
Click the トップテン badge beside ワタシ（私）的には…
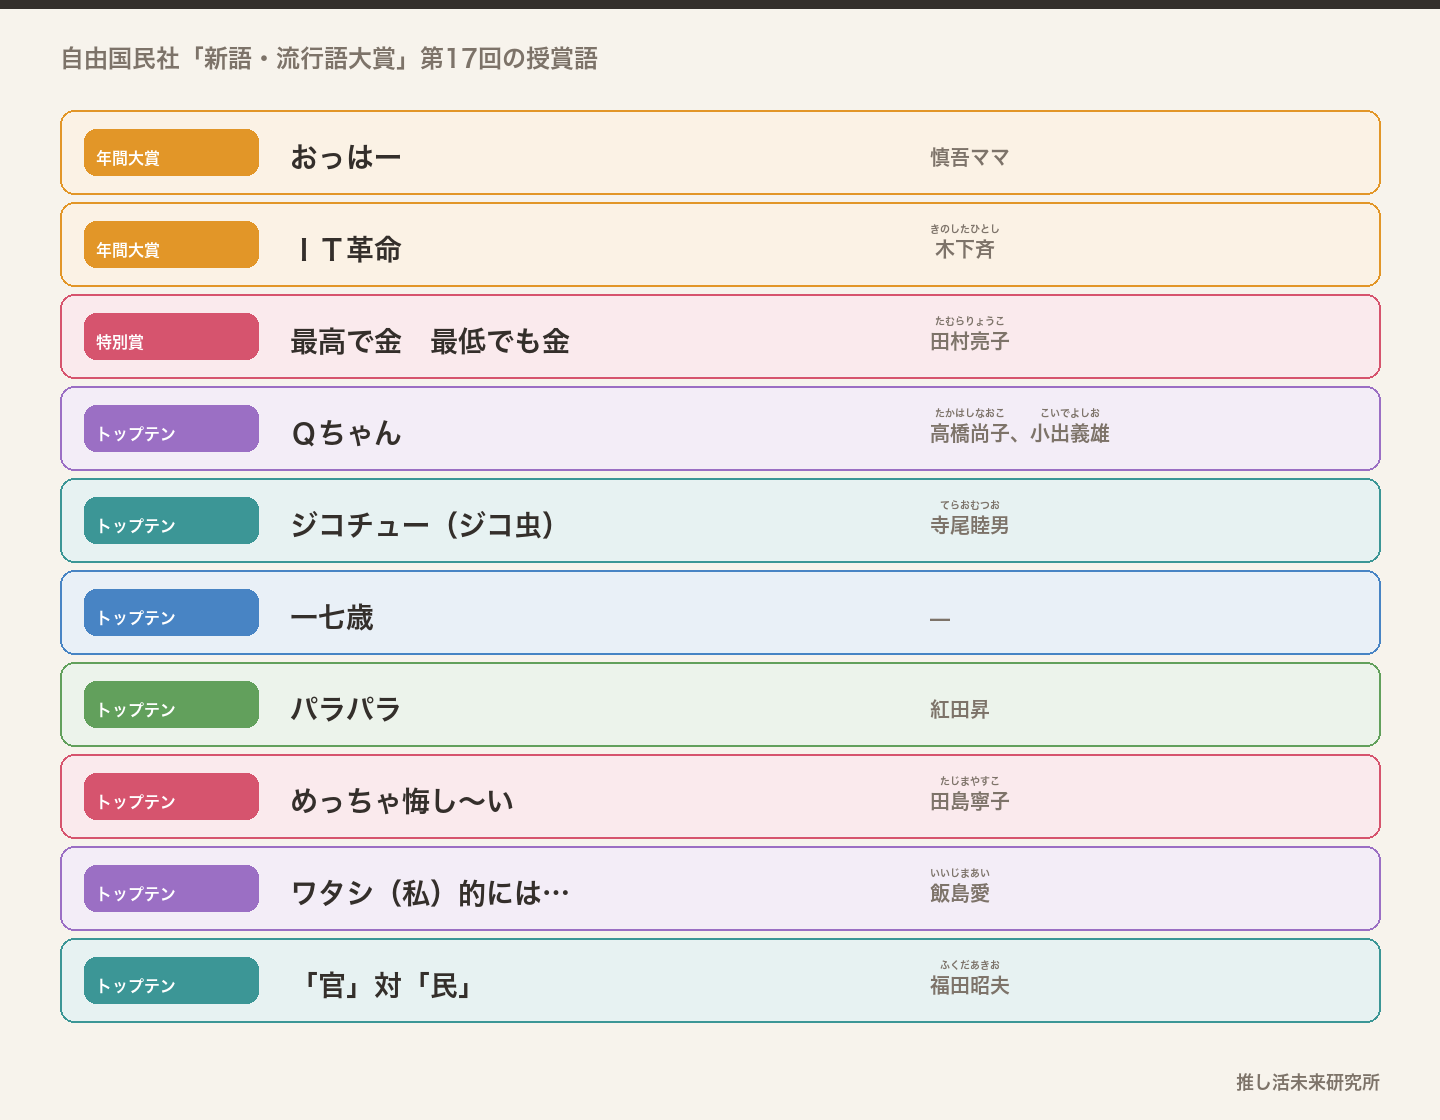[171, 889]
